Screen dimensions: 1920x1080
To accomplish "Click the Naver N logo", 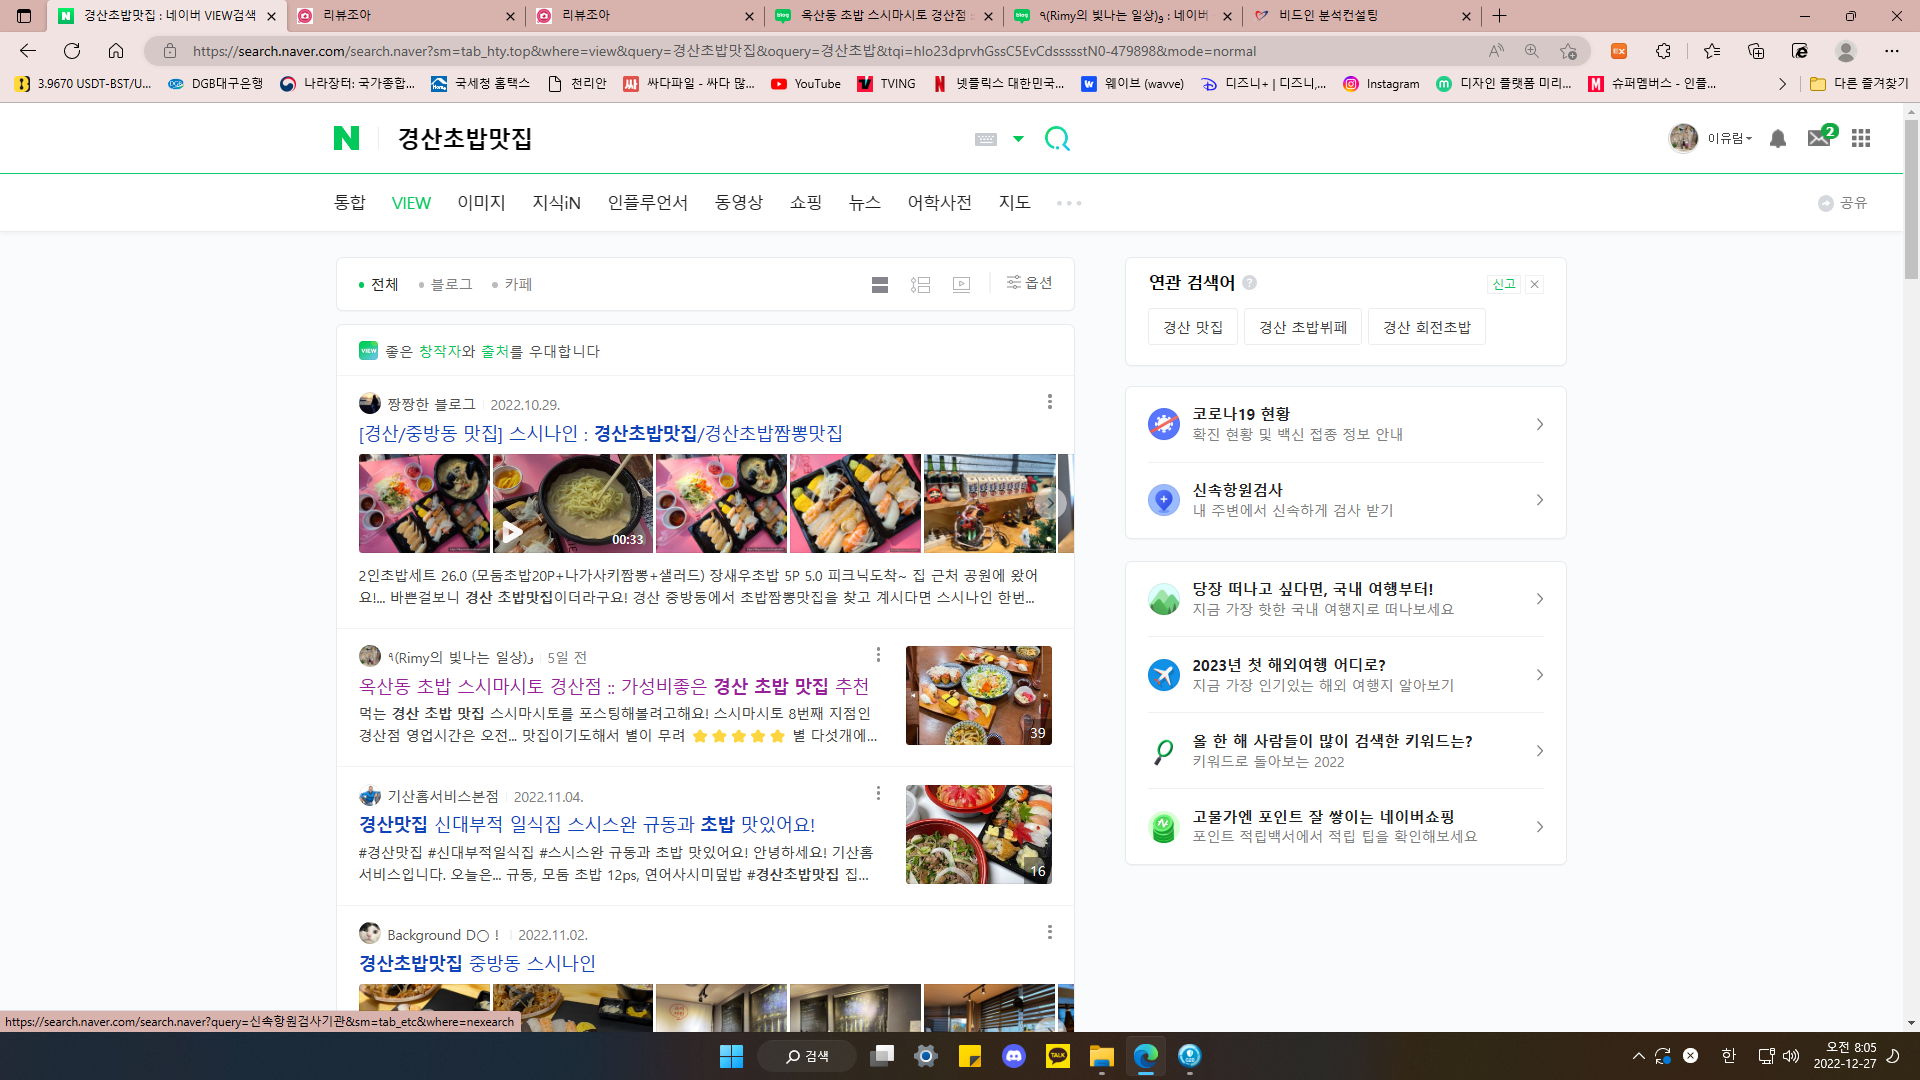I will tap(346, 138).
